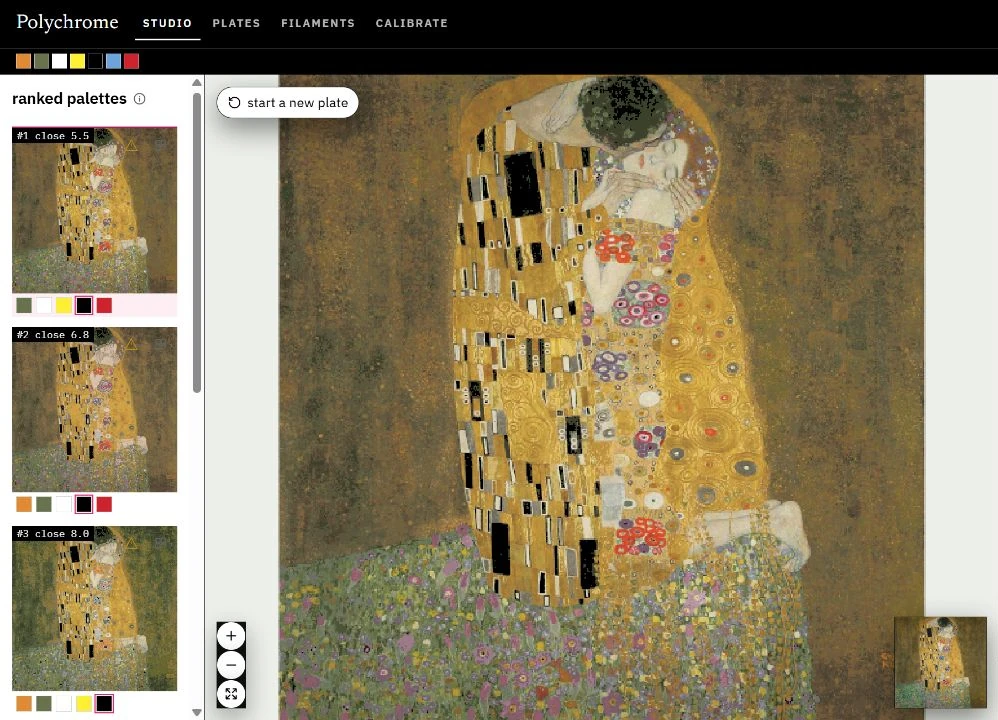The image size is (998, 720).
Task: Pick the white swatch under palette #1
Action: pos(44,306)
